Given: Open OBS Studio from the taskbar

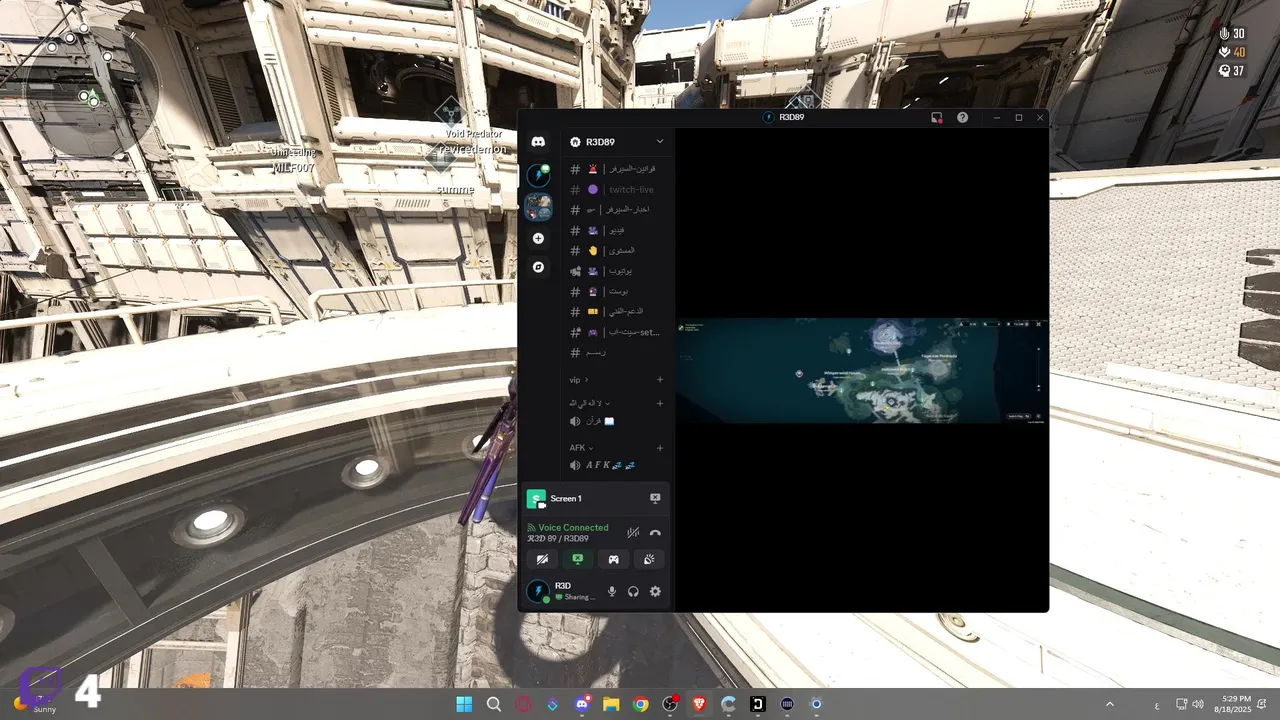Looking at the screenshot, I should click(669, 704).
